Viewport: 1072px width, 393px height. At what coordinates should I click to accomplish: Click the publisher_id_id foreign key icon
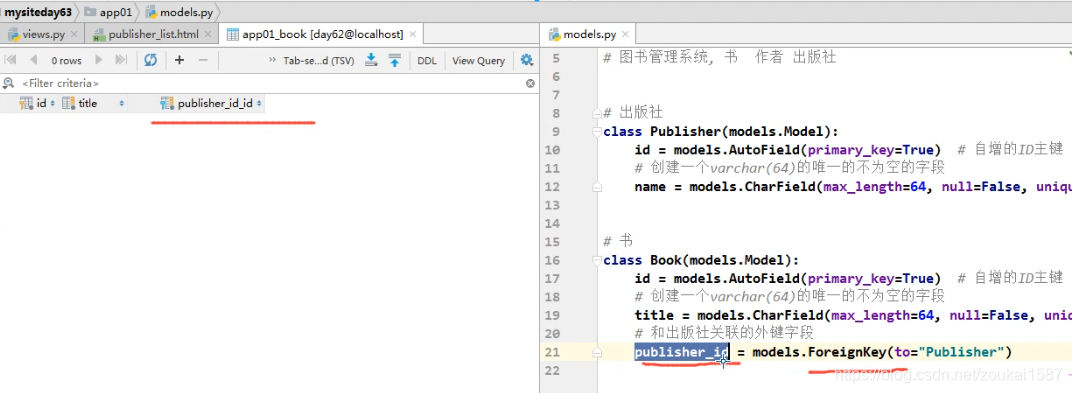click(x=167, y=104)
